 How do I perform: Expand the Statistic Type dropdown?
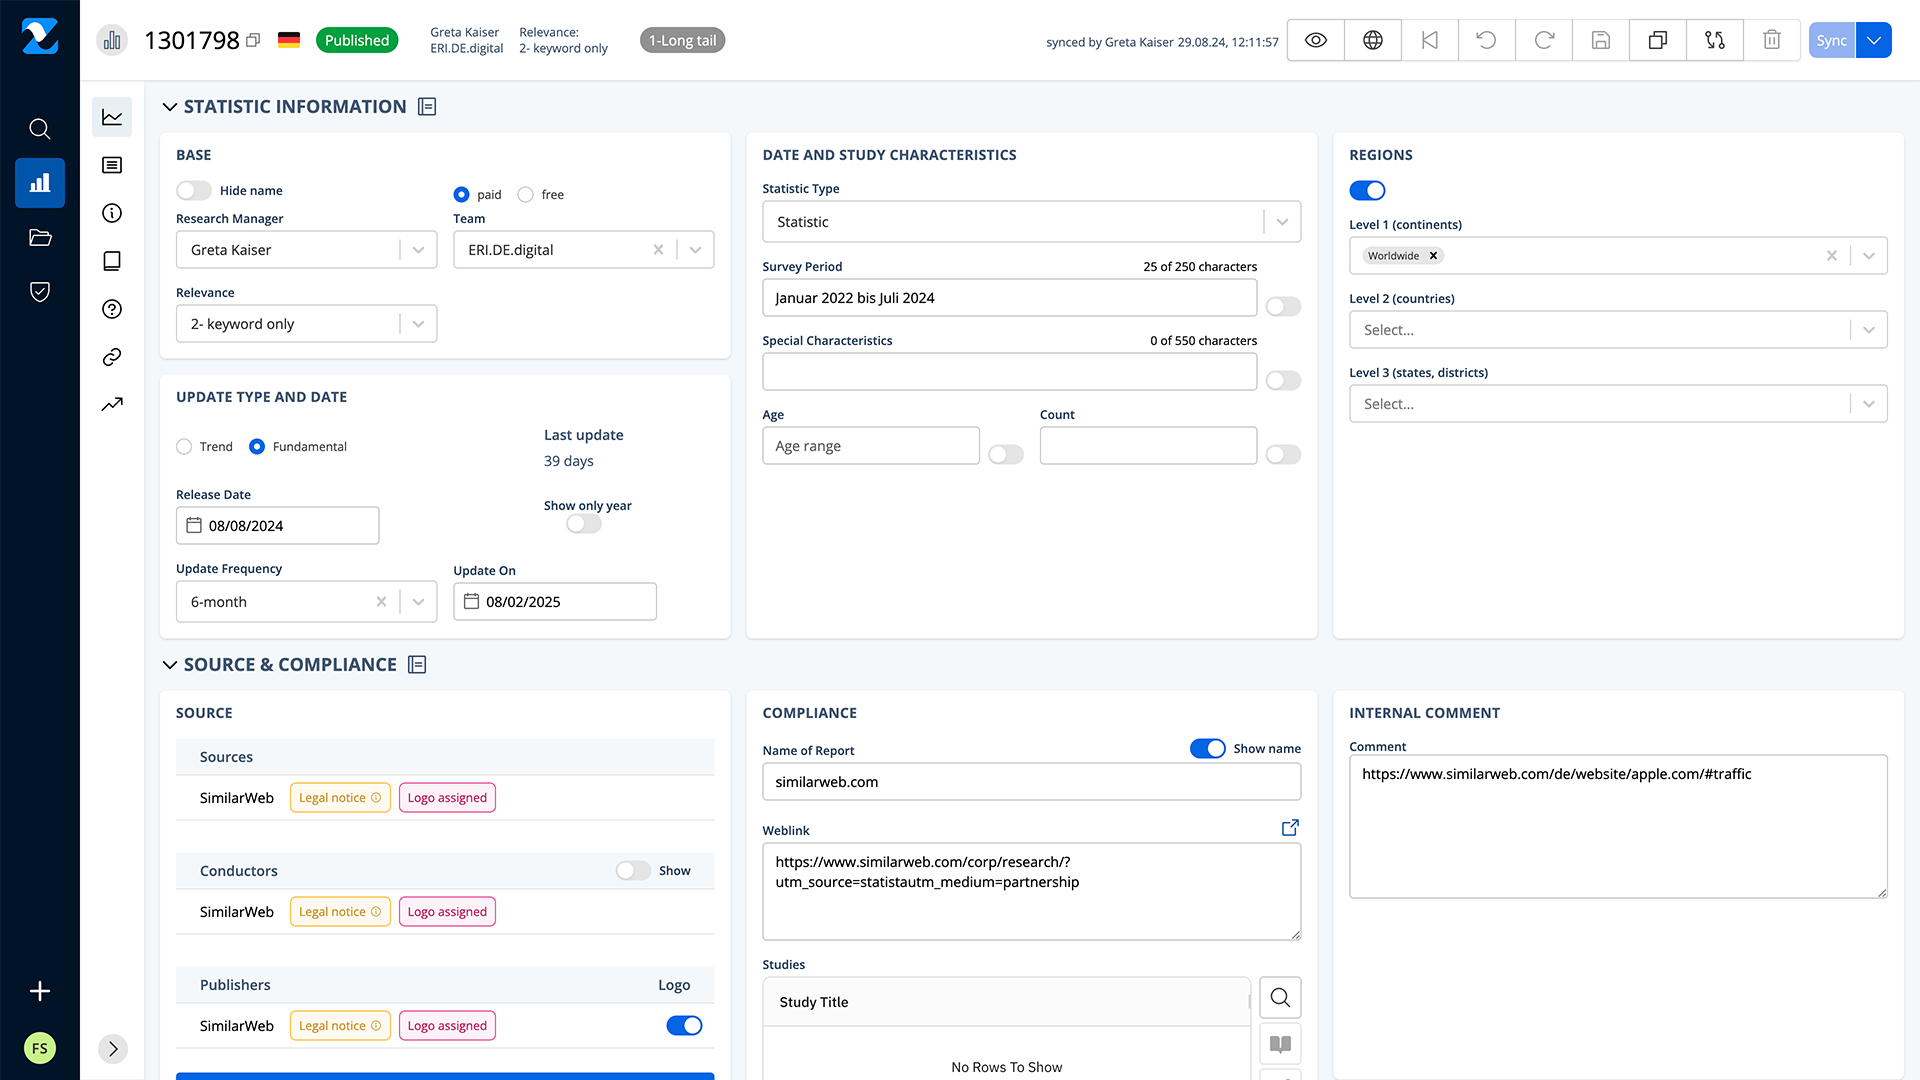click(x=1283, y=221)
